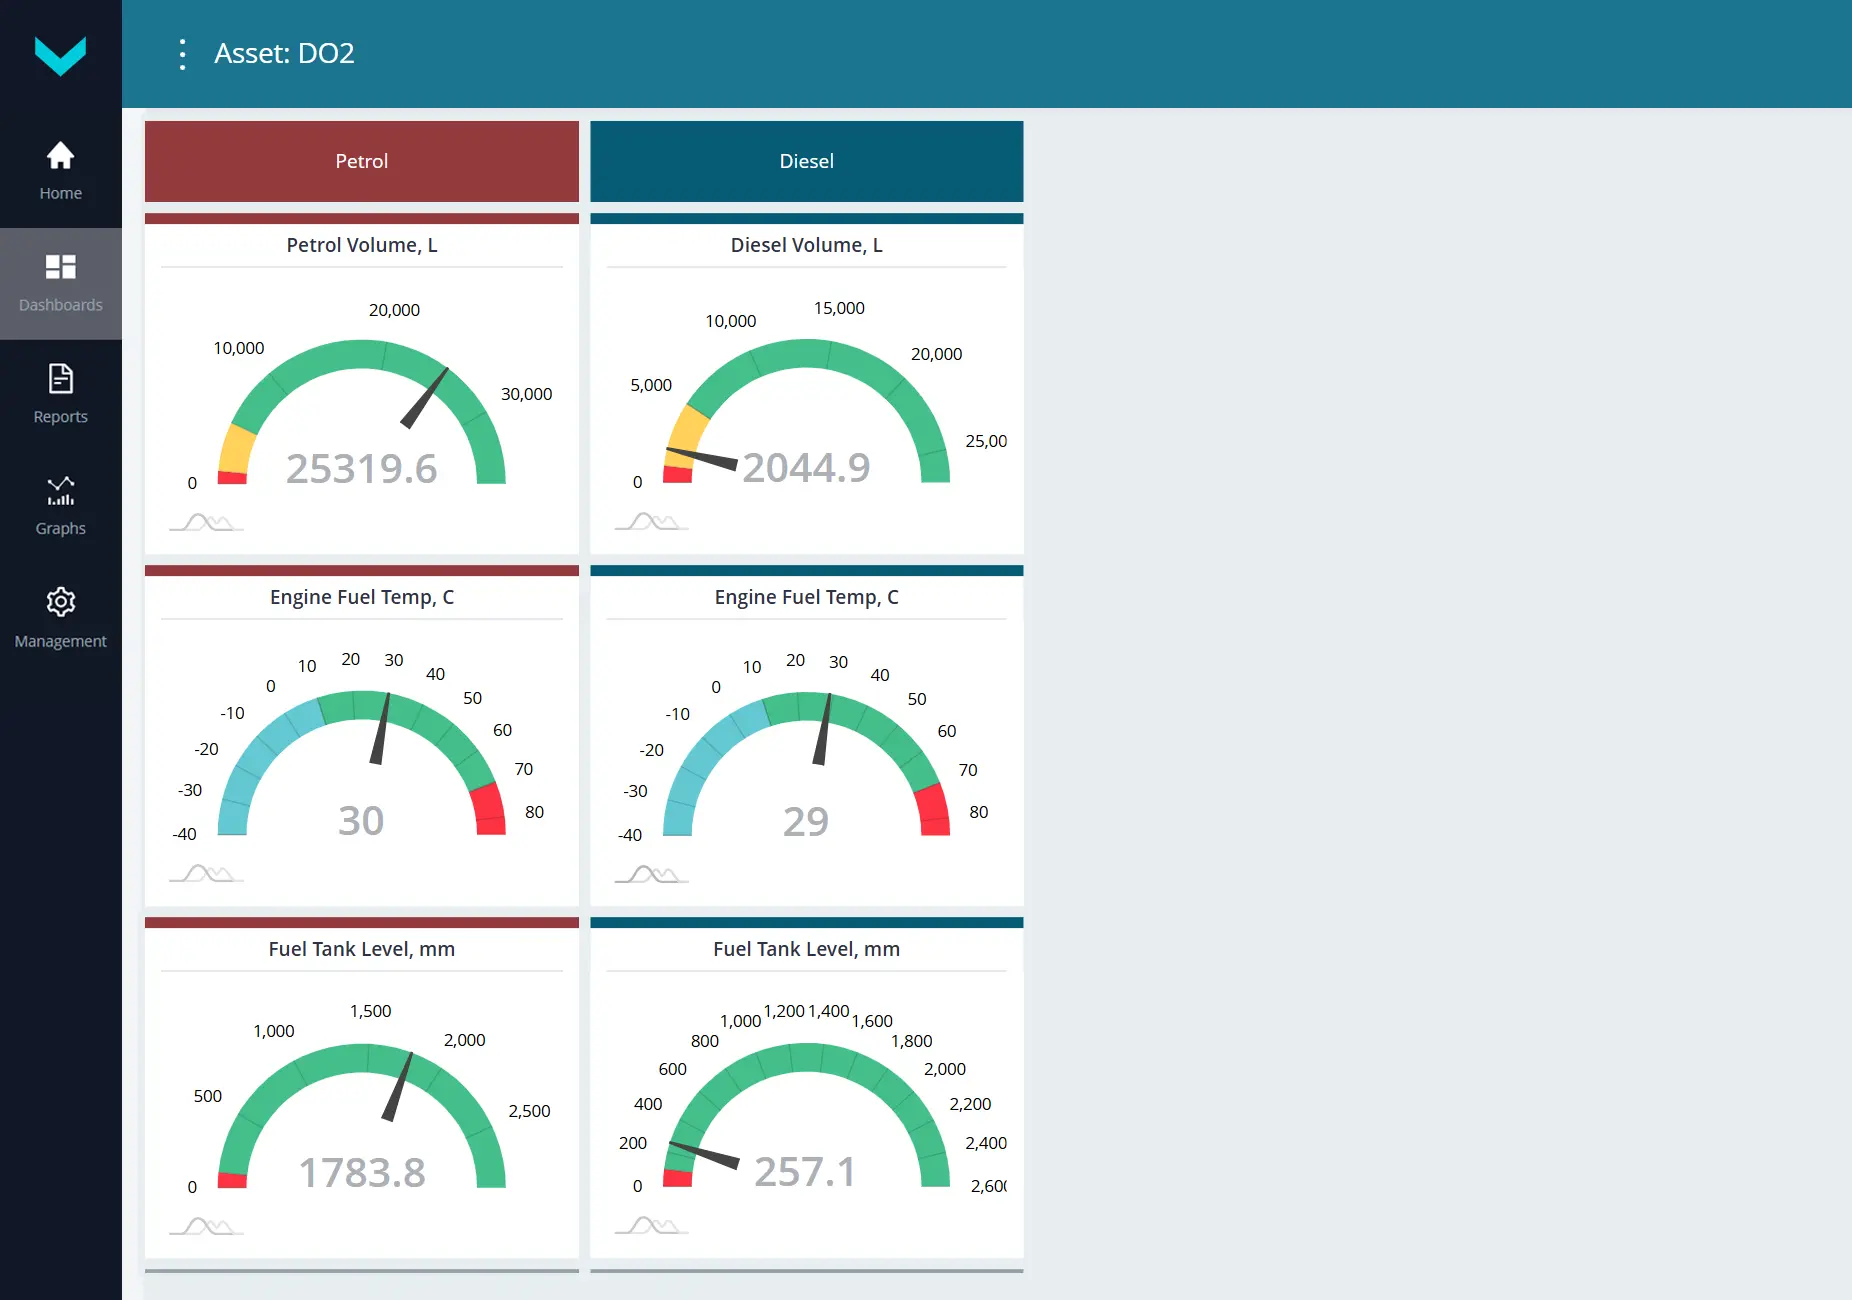Click the Diesel Fuel Tank Level gauge needle
Viewport: 1852px width, 1300px height.
pos(704,1155)
